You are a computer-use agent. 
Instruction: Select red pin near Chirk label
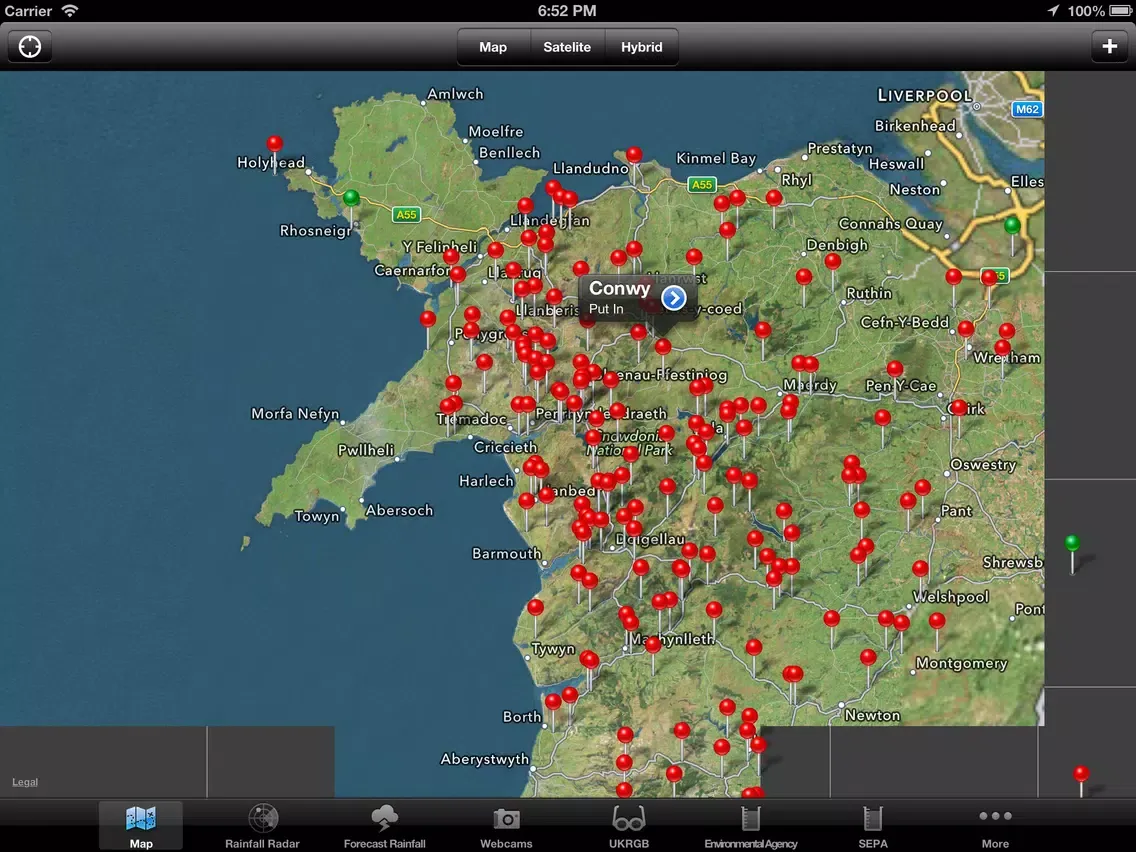959,407
